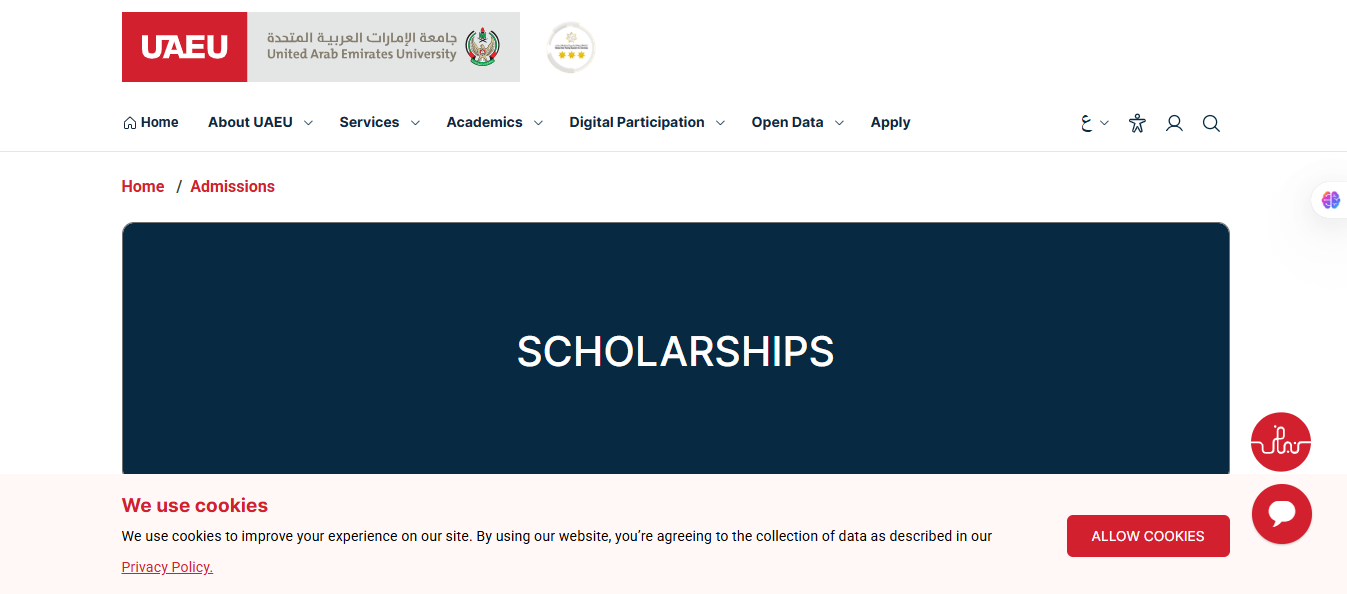The width and height of the screenshot is (1347, 594).
Task: Click the house icon beside Home
Action: coord(128,121)
